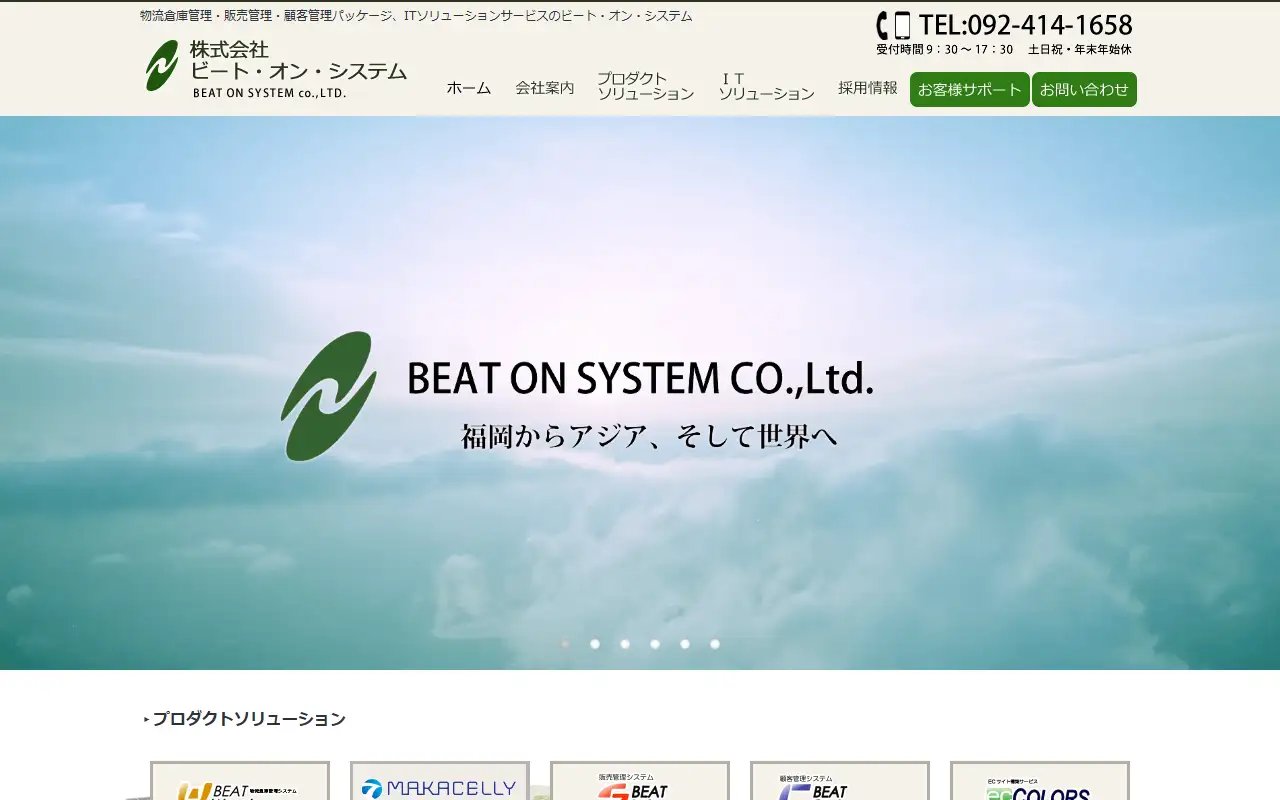1280x800 pixels.
Task: Open the ITソリューション navigation item
Action: [x=767, y=86]
